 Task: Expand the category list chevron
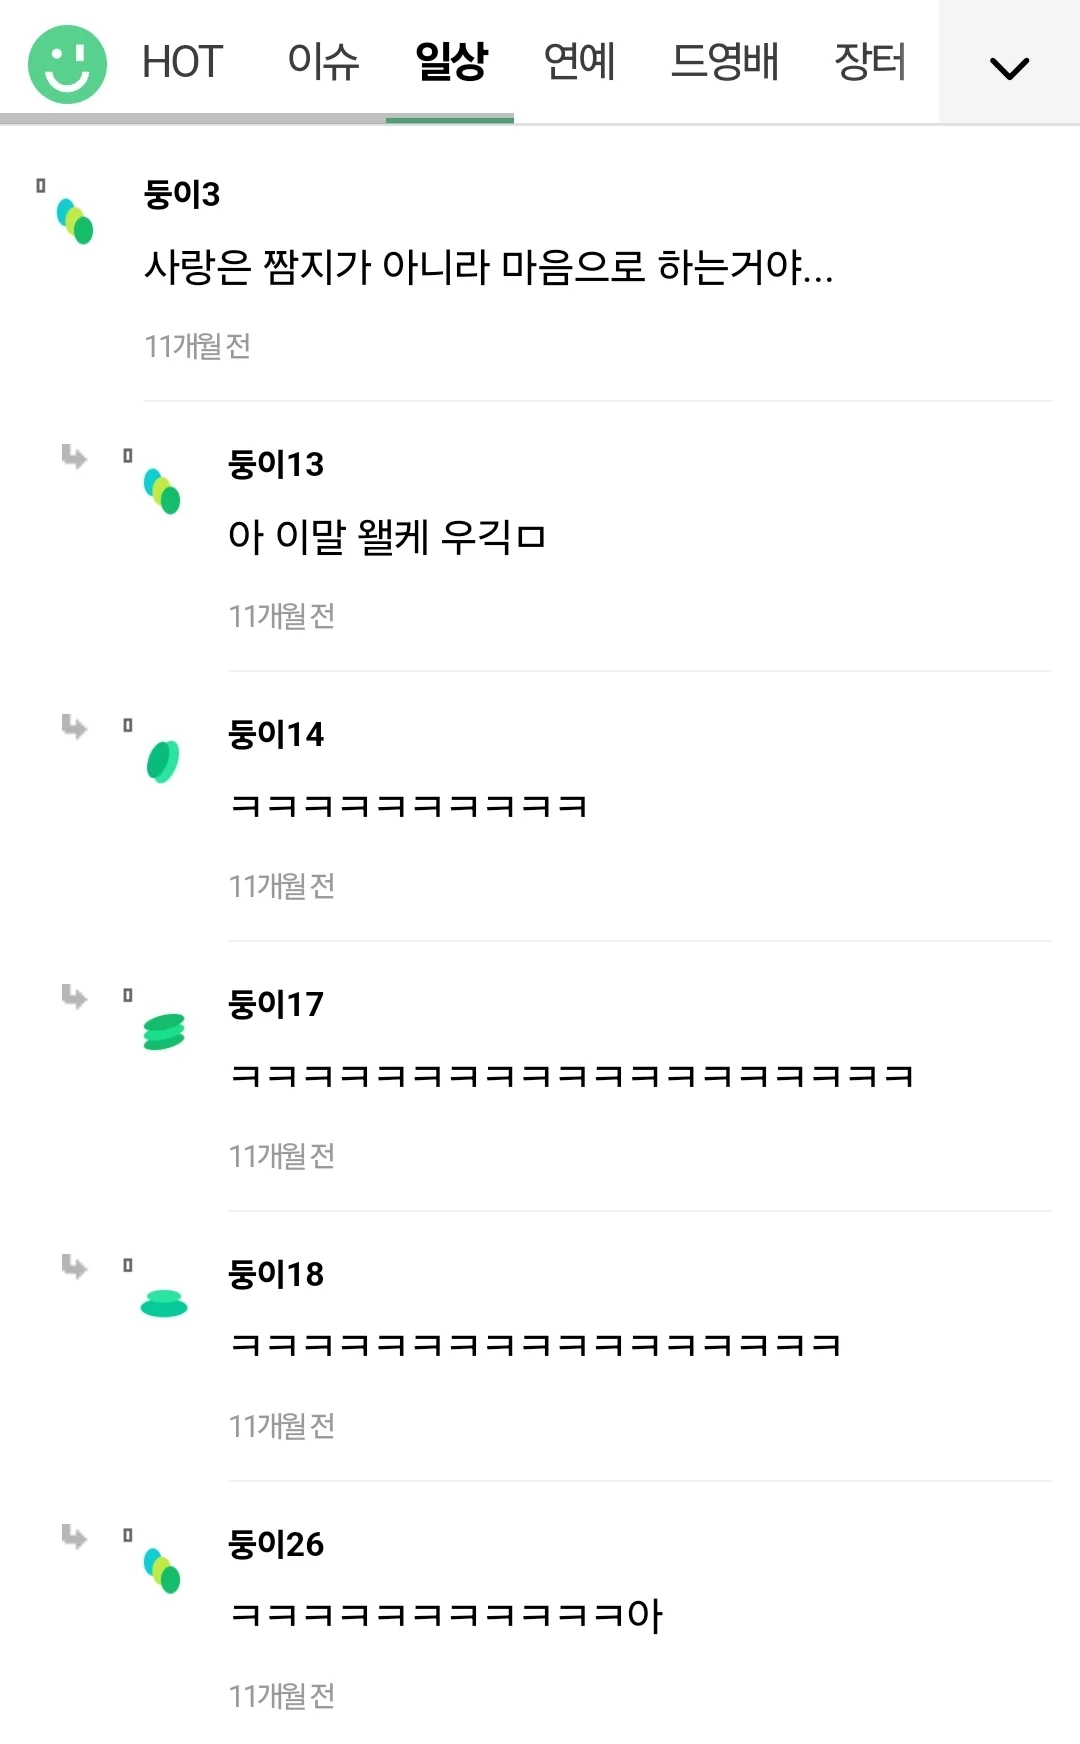click(1009, 68)
